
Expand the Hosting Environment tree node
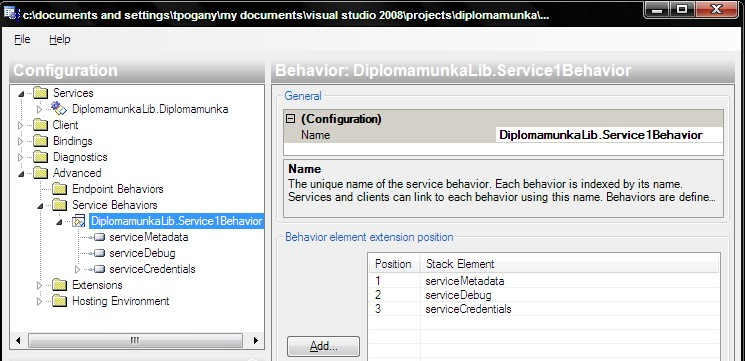(39, 302)
